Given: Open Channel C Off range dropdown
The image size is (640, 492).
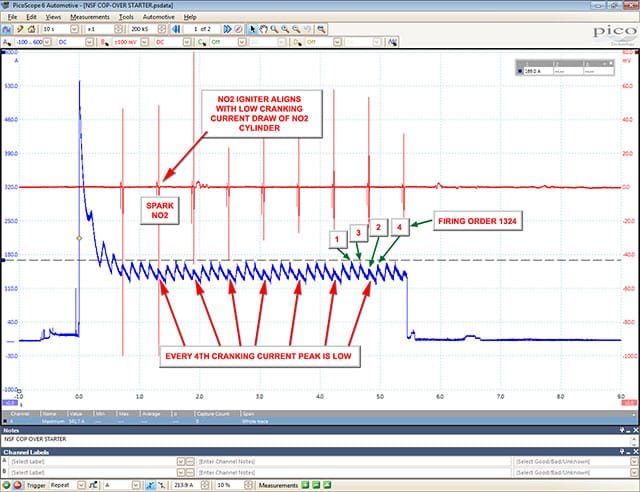Looking at the screenshot, I should coord(242,42).
